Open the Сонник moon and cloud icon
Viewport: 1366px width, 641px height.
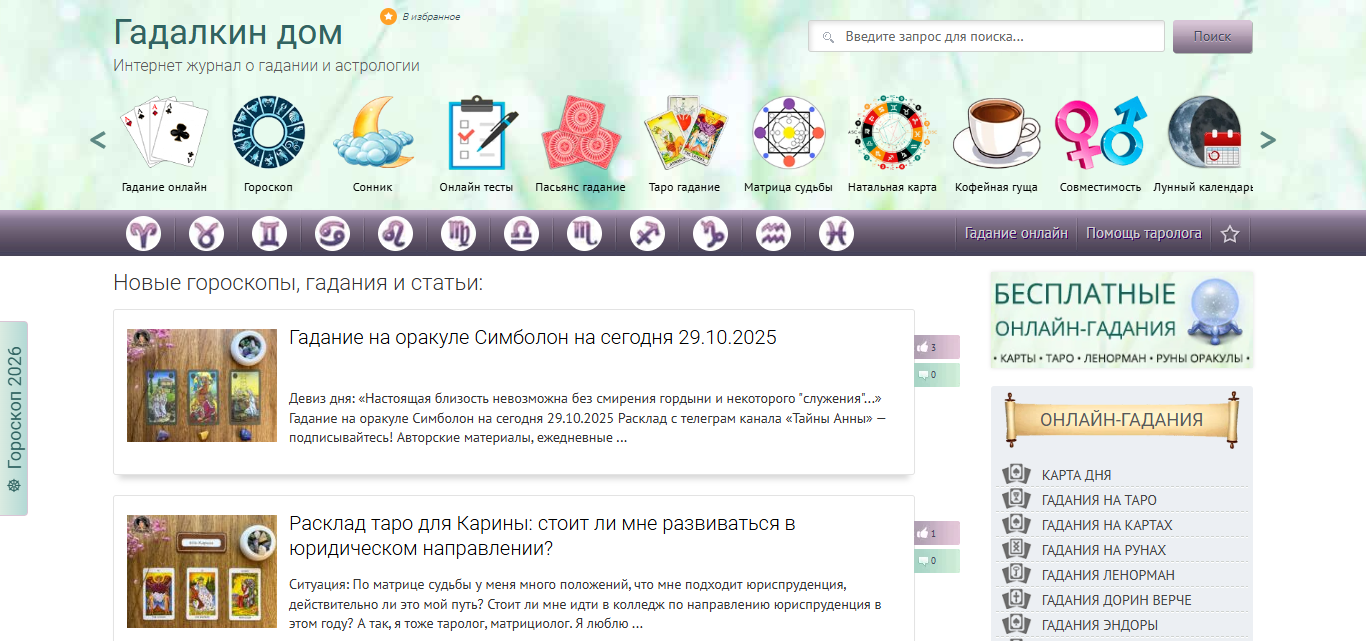click(373, 132)
